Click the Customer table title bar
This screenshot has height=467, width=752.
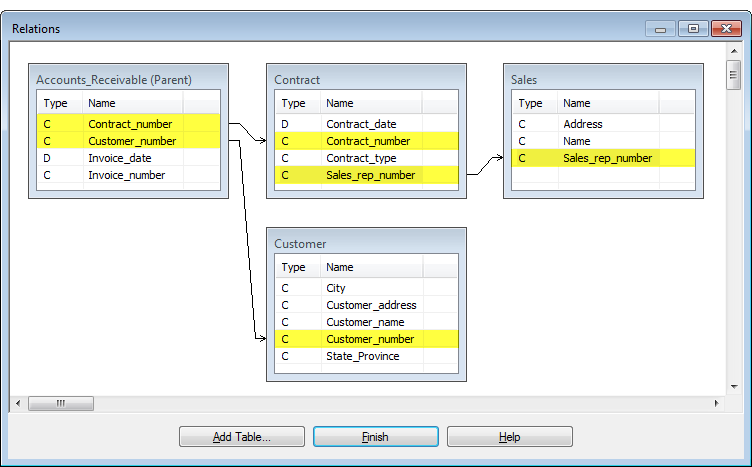[366, 243]
